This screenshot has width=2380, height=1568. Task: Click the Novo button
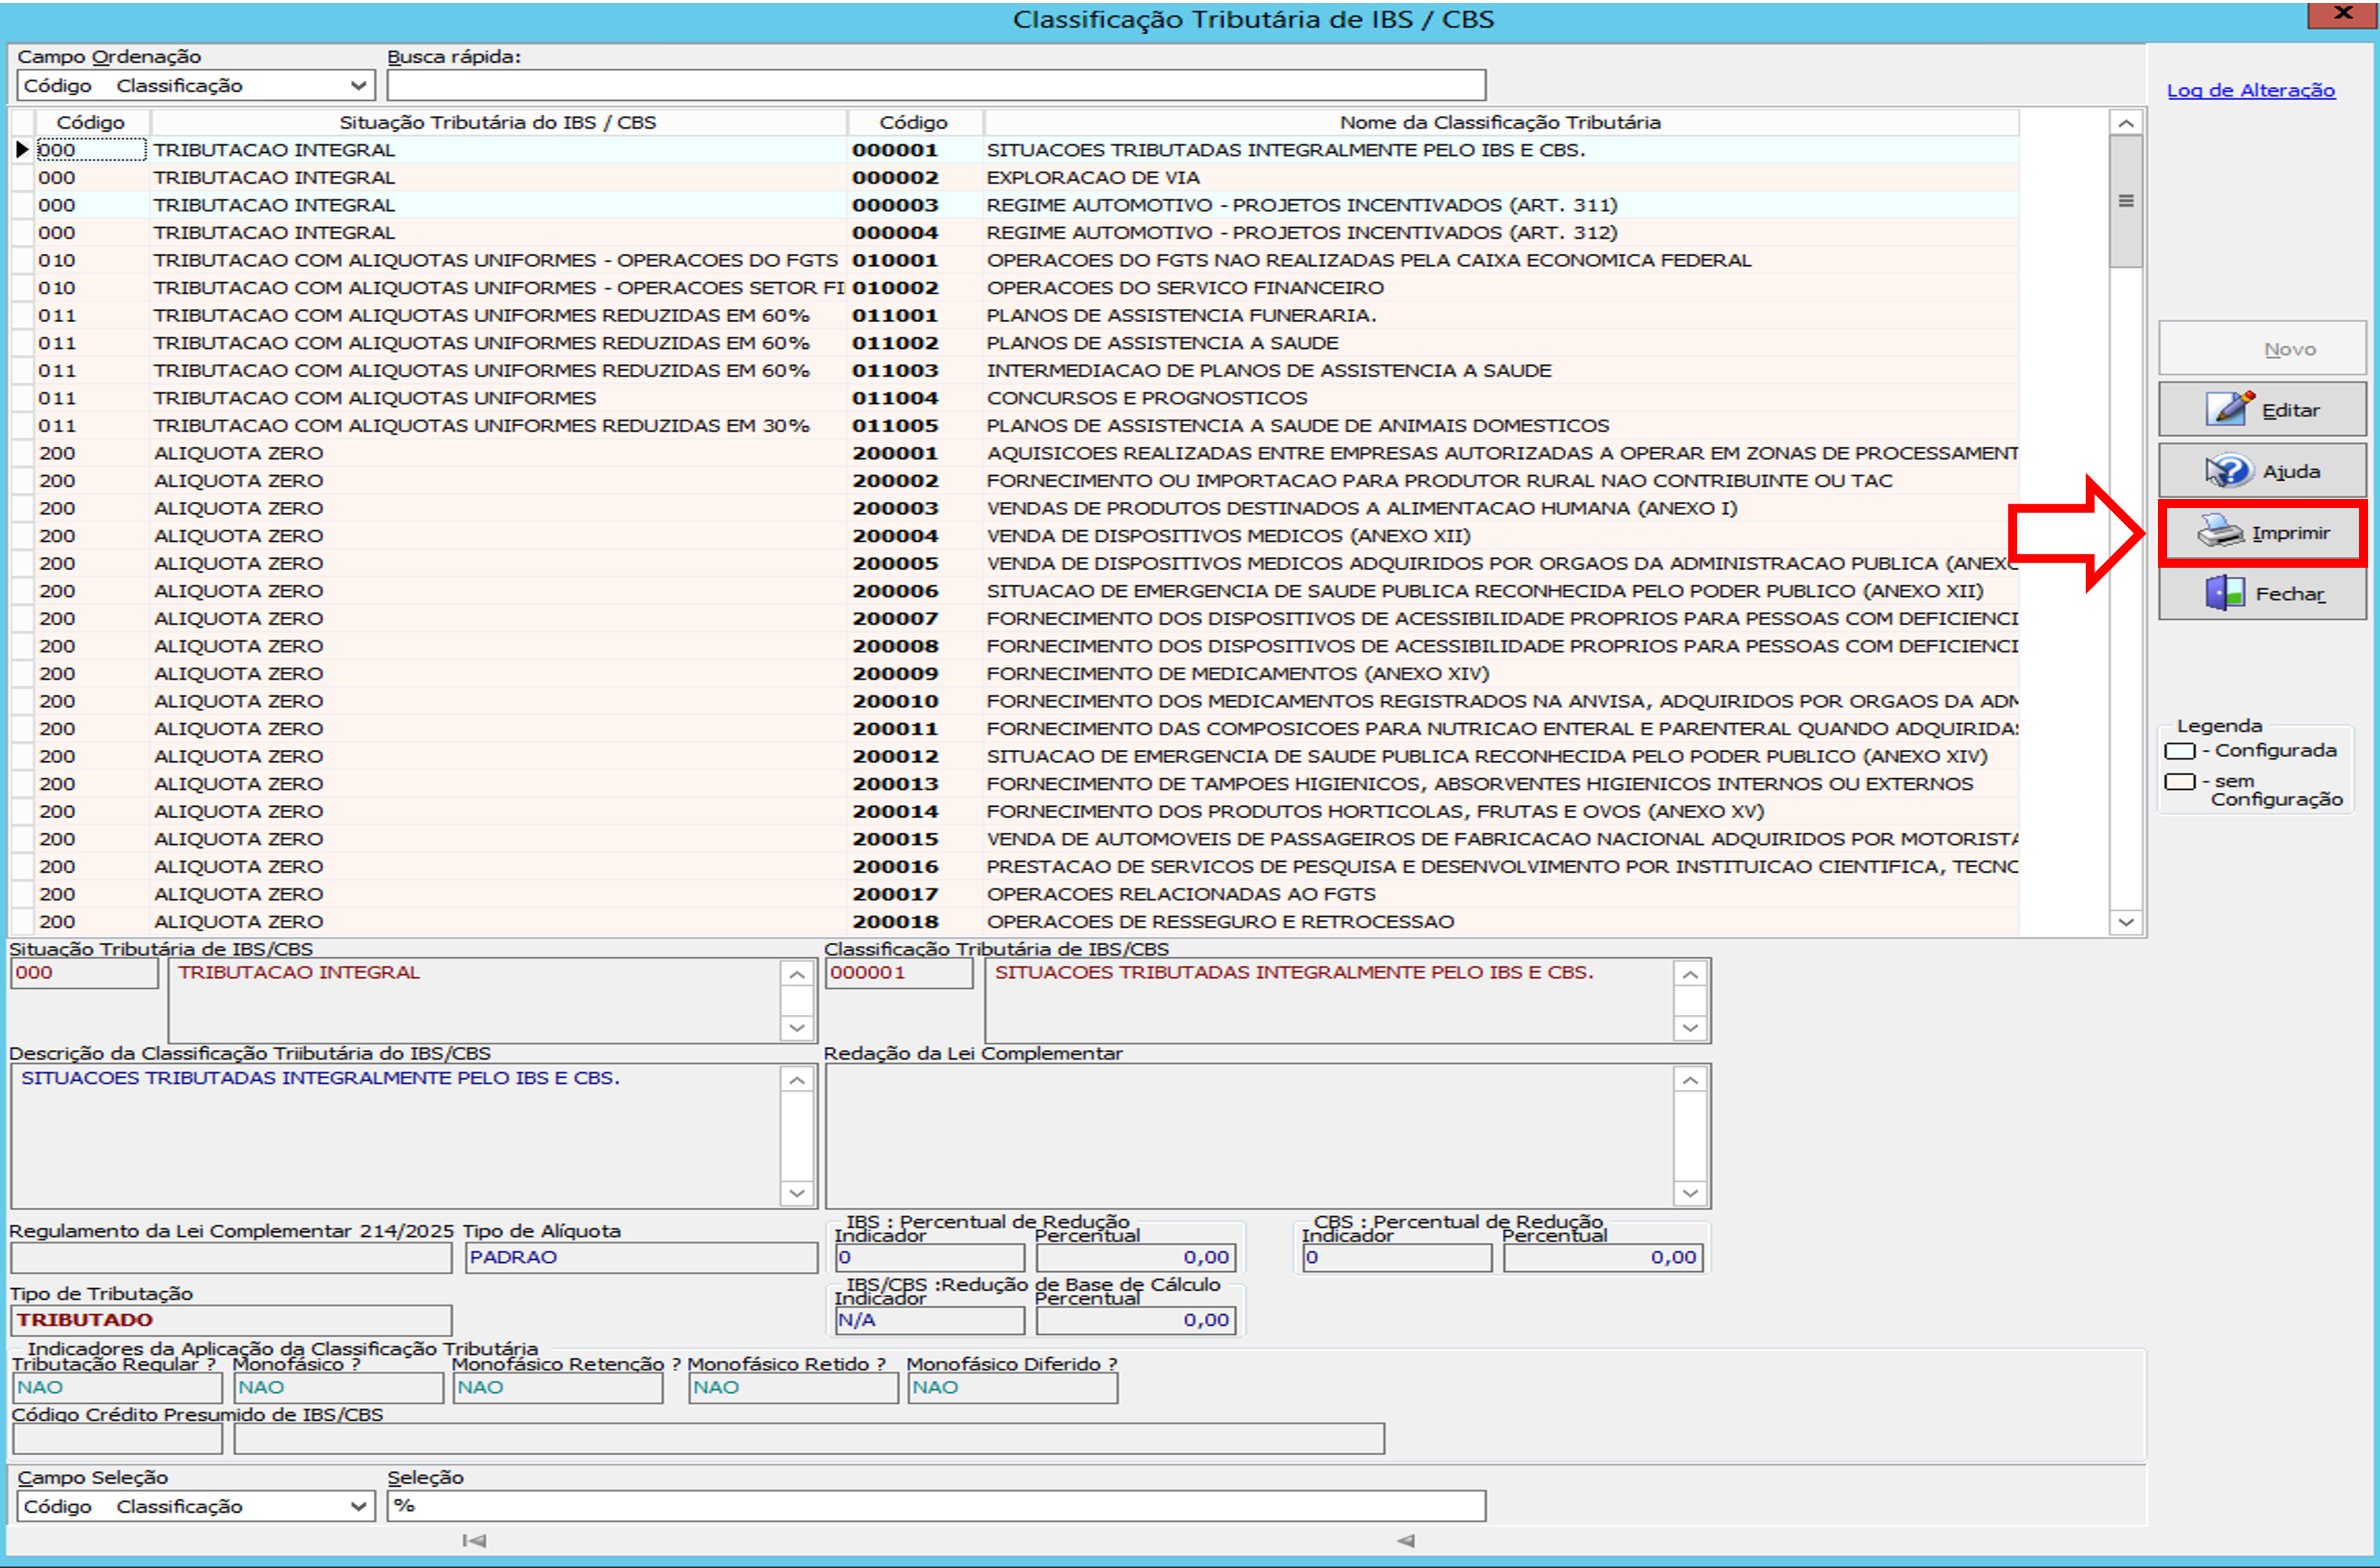2262,349
